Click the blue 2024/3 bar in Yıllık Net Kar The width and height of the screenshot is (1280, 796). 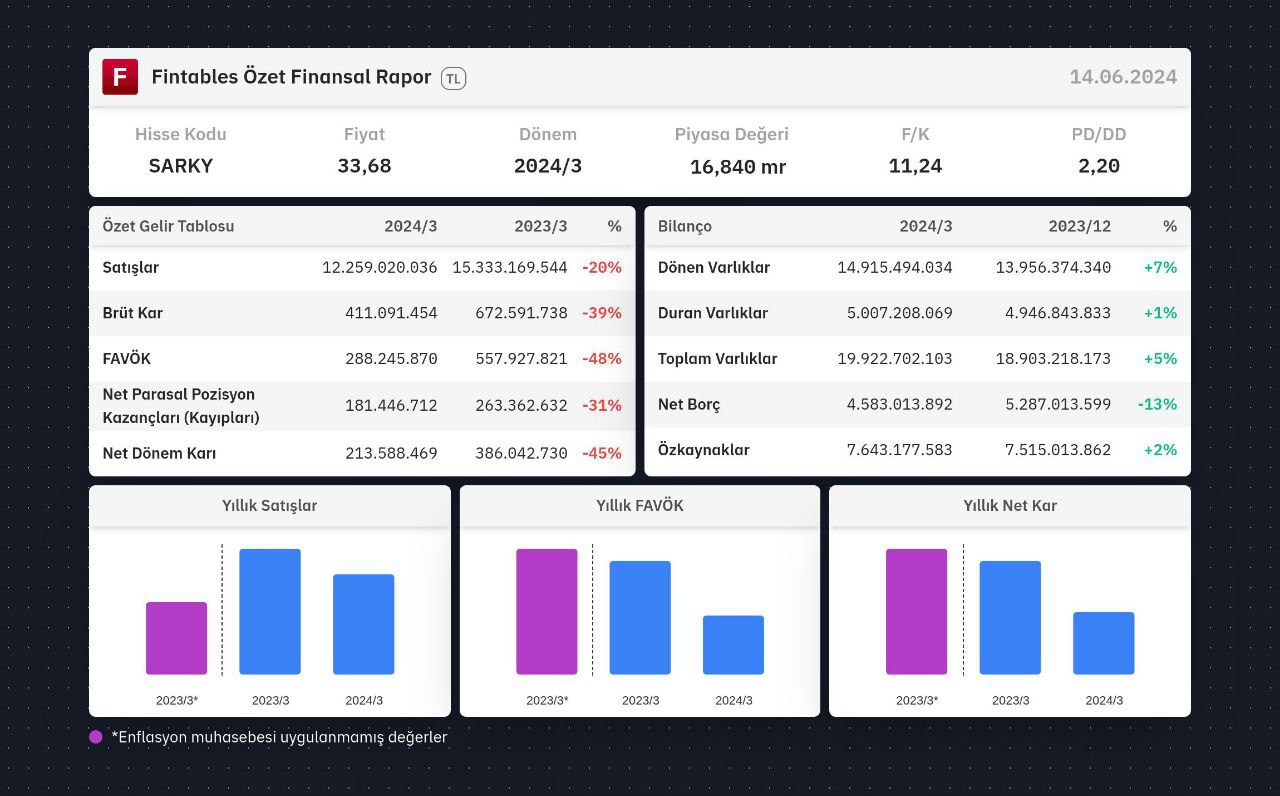pyautogui.click(x=1103, y=643)
